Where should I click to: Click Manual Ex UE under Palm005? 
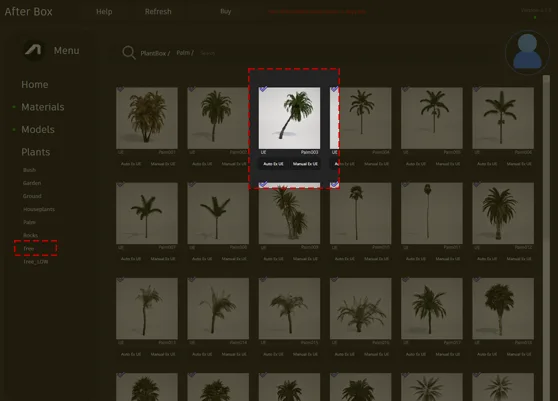[x=448, y=164]
